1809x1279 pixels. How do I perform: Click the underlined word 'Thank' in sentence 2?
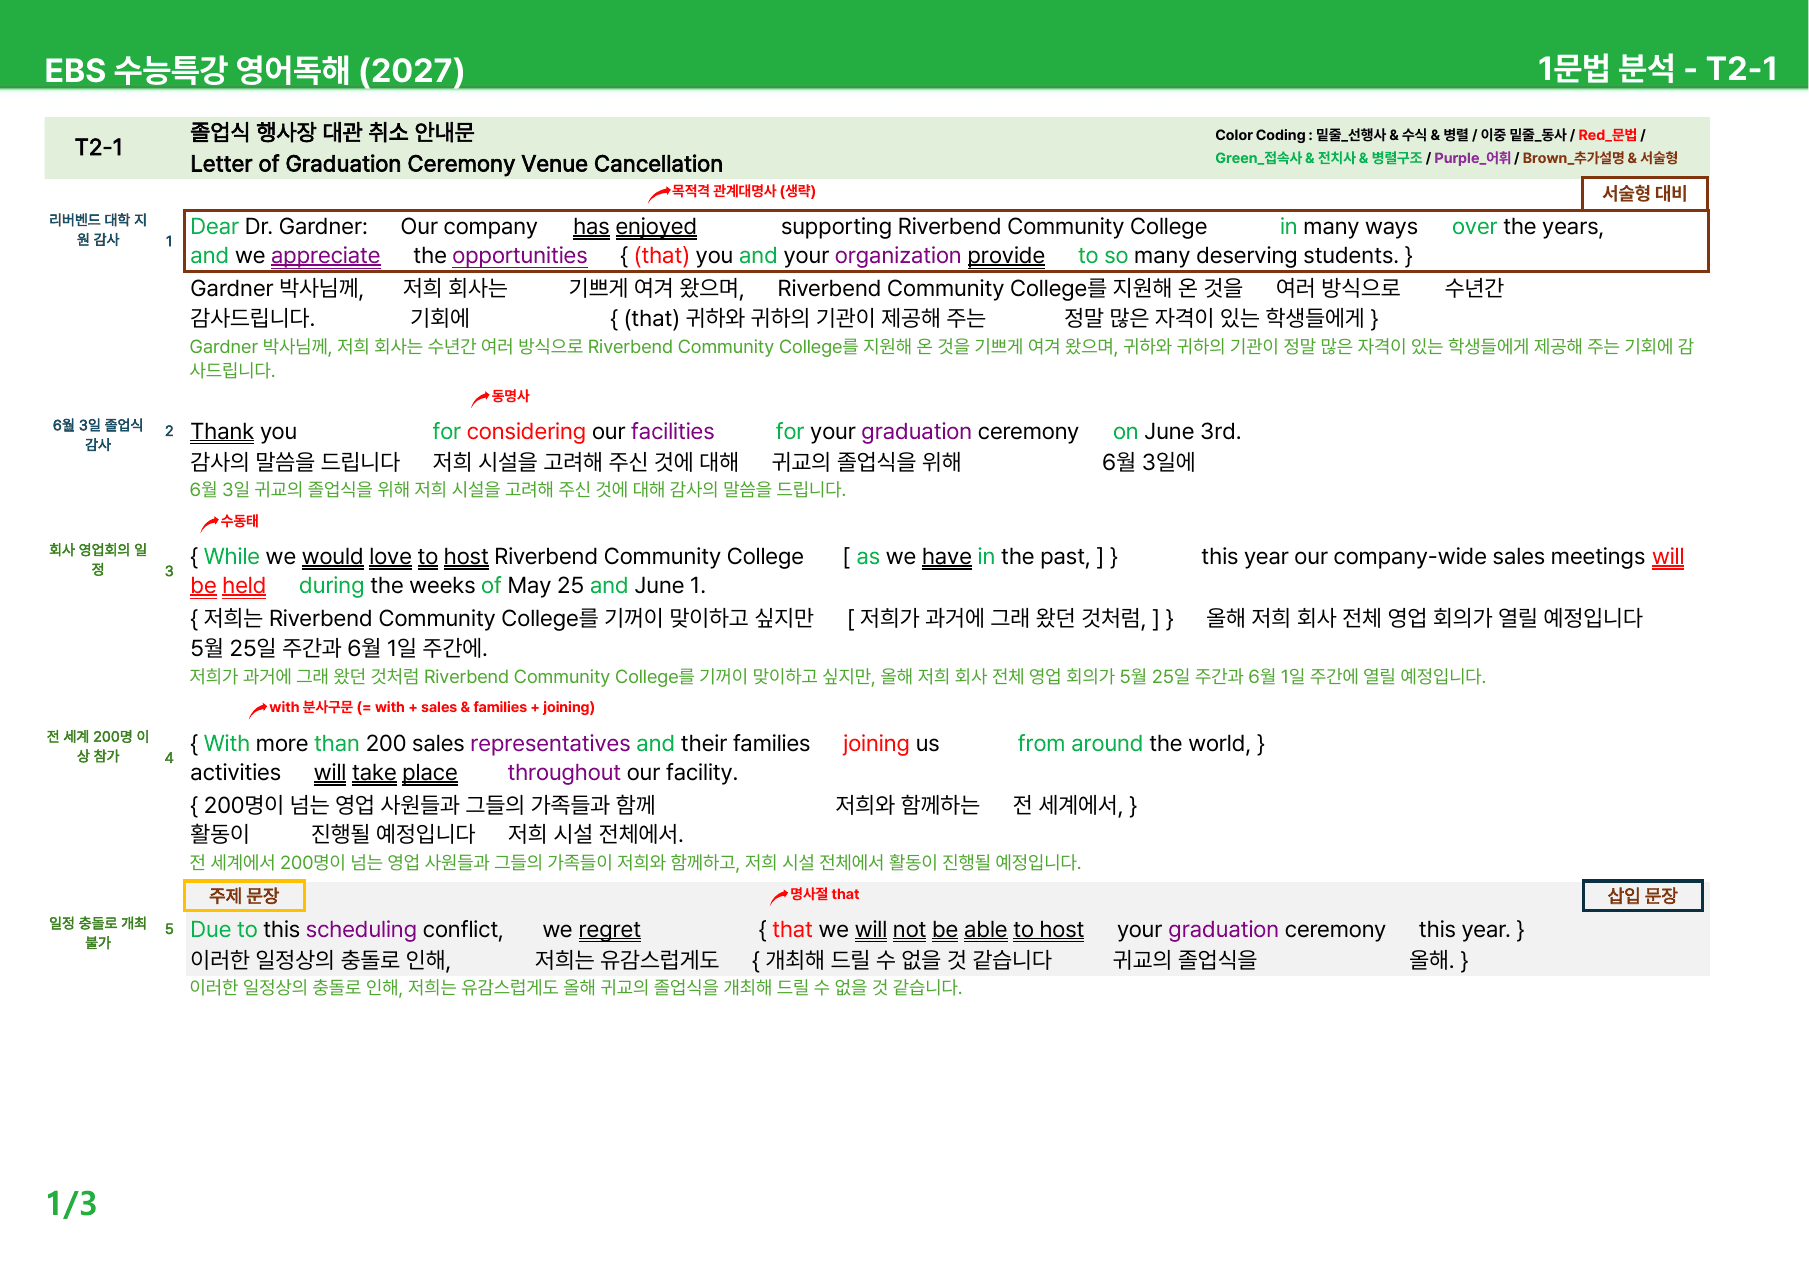point(222,432)
